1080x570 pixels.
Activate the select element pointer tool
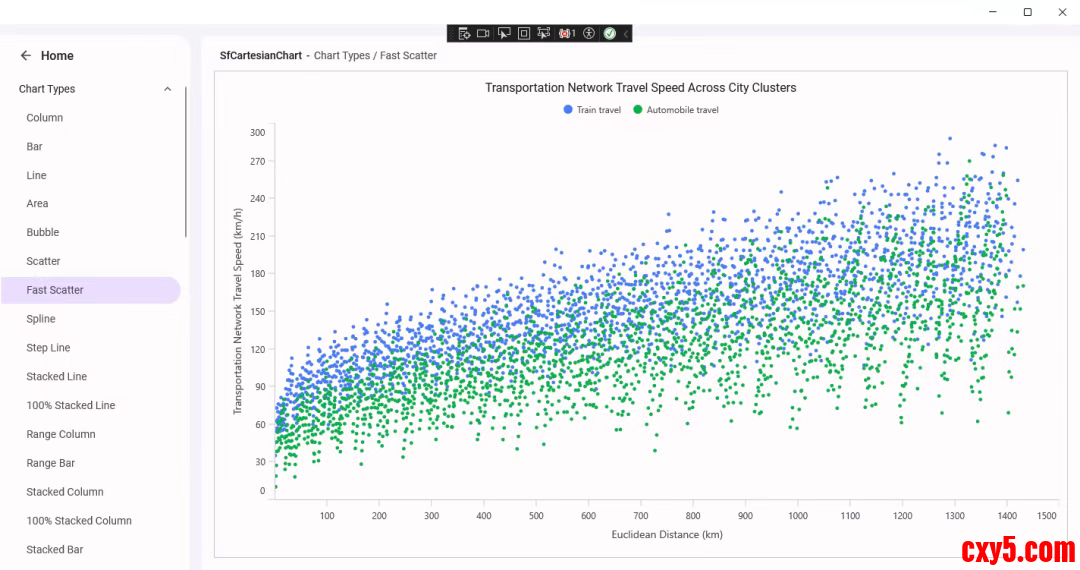[504, 33]
